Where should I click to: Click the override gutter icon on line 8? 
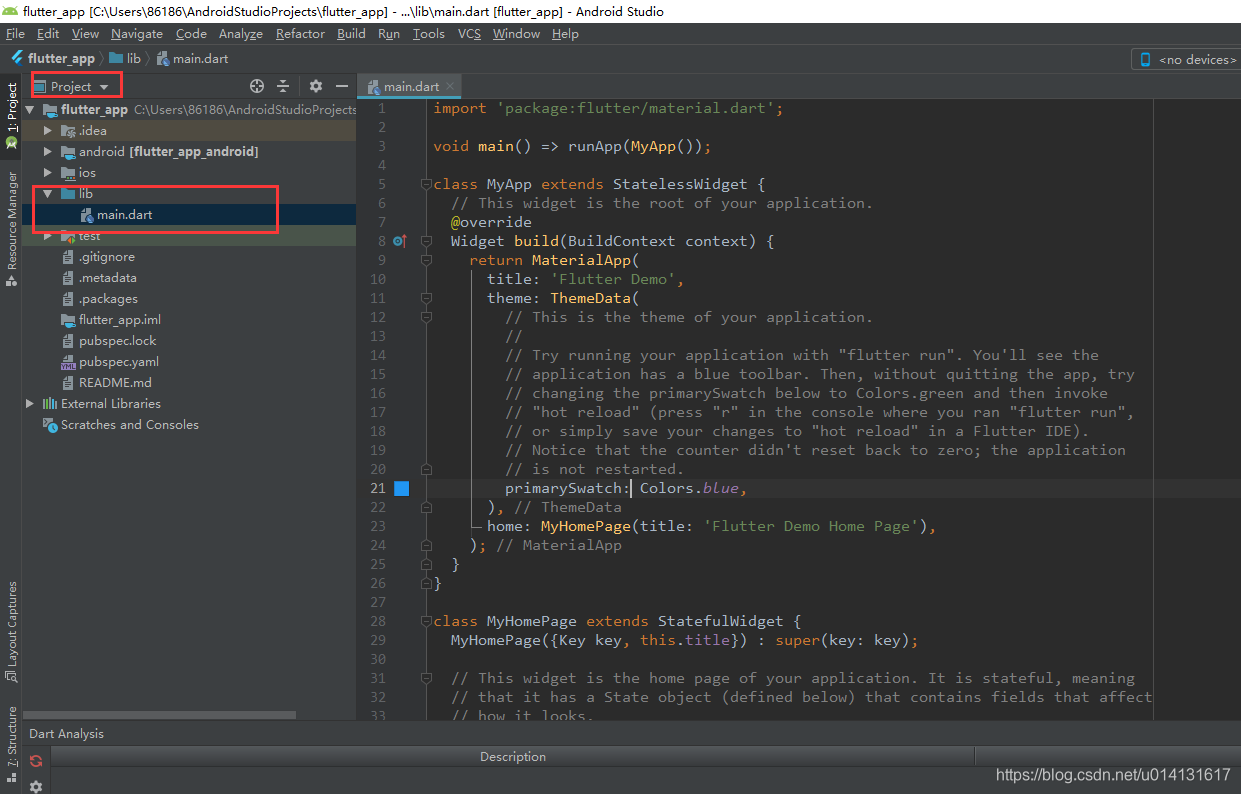click(x=400, y=241)
